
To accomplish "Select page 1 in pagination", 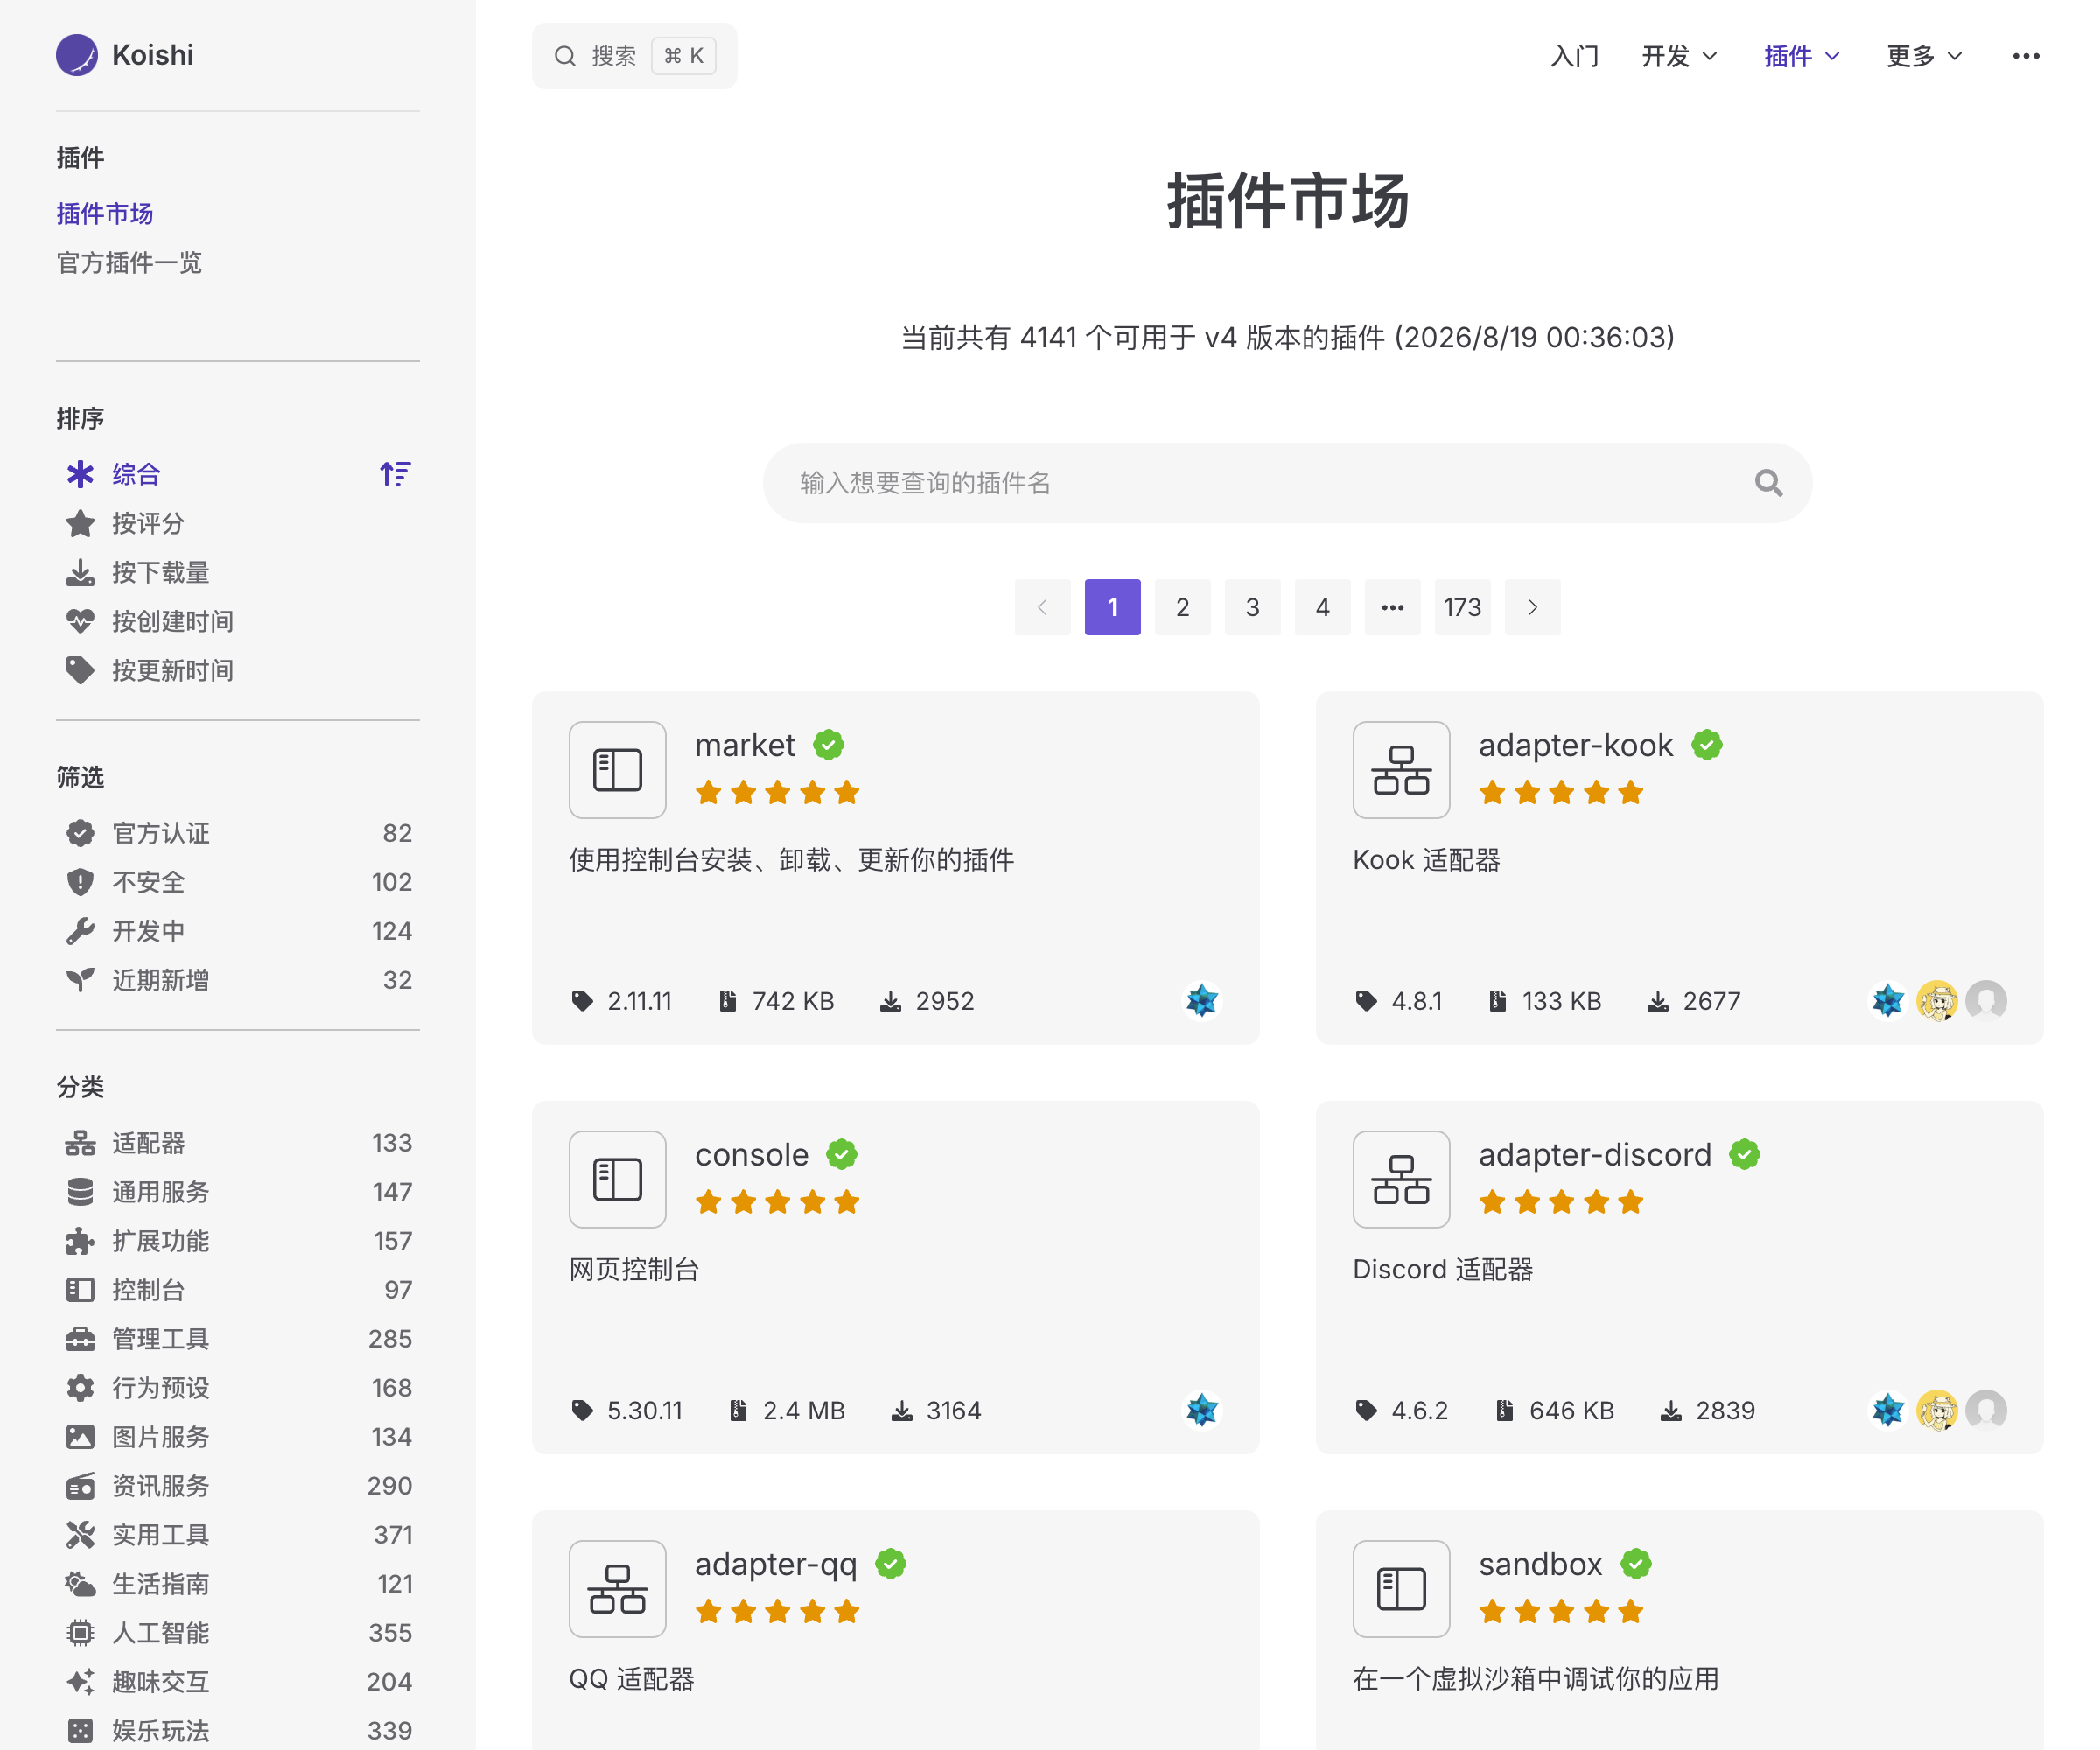I will (x=1112, y=607).
